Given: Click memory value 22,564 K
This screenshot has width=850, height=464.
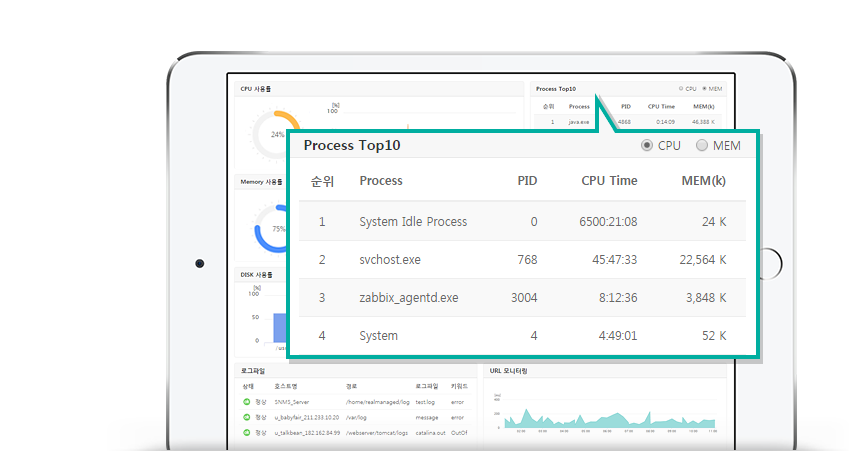Looking at the screenshot, I should click(703, 260).
